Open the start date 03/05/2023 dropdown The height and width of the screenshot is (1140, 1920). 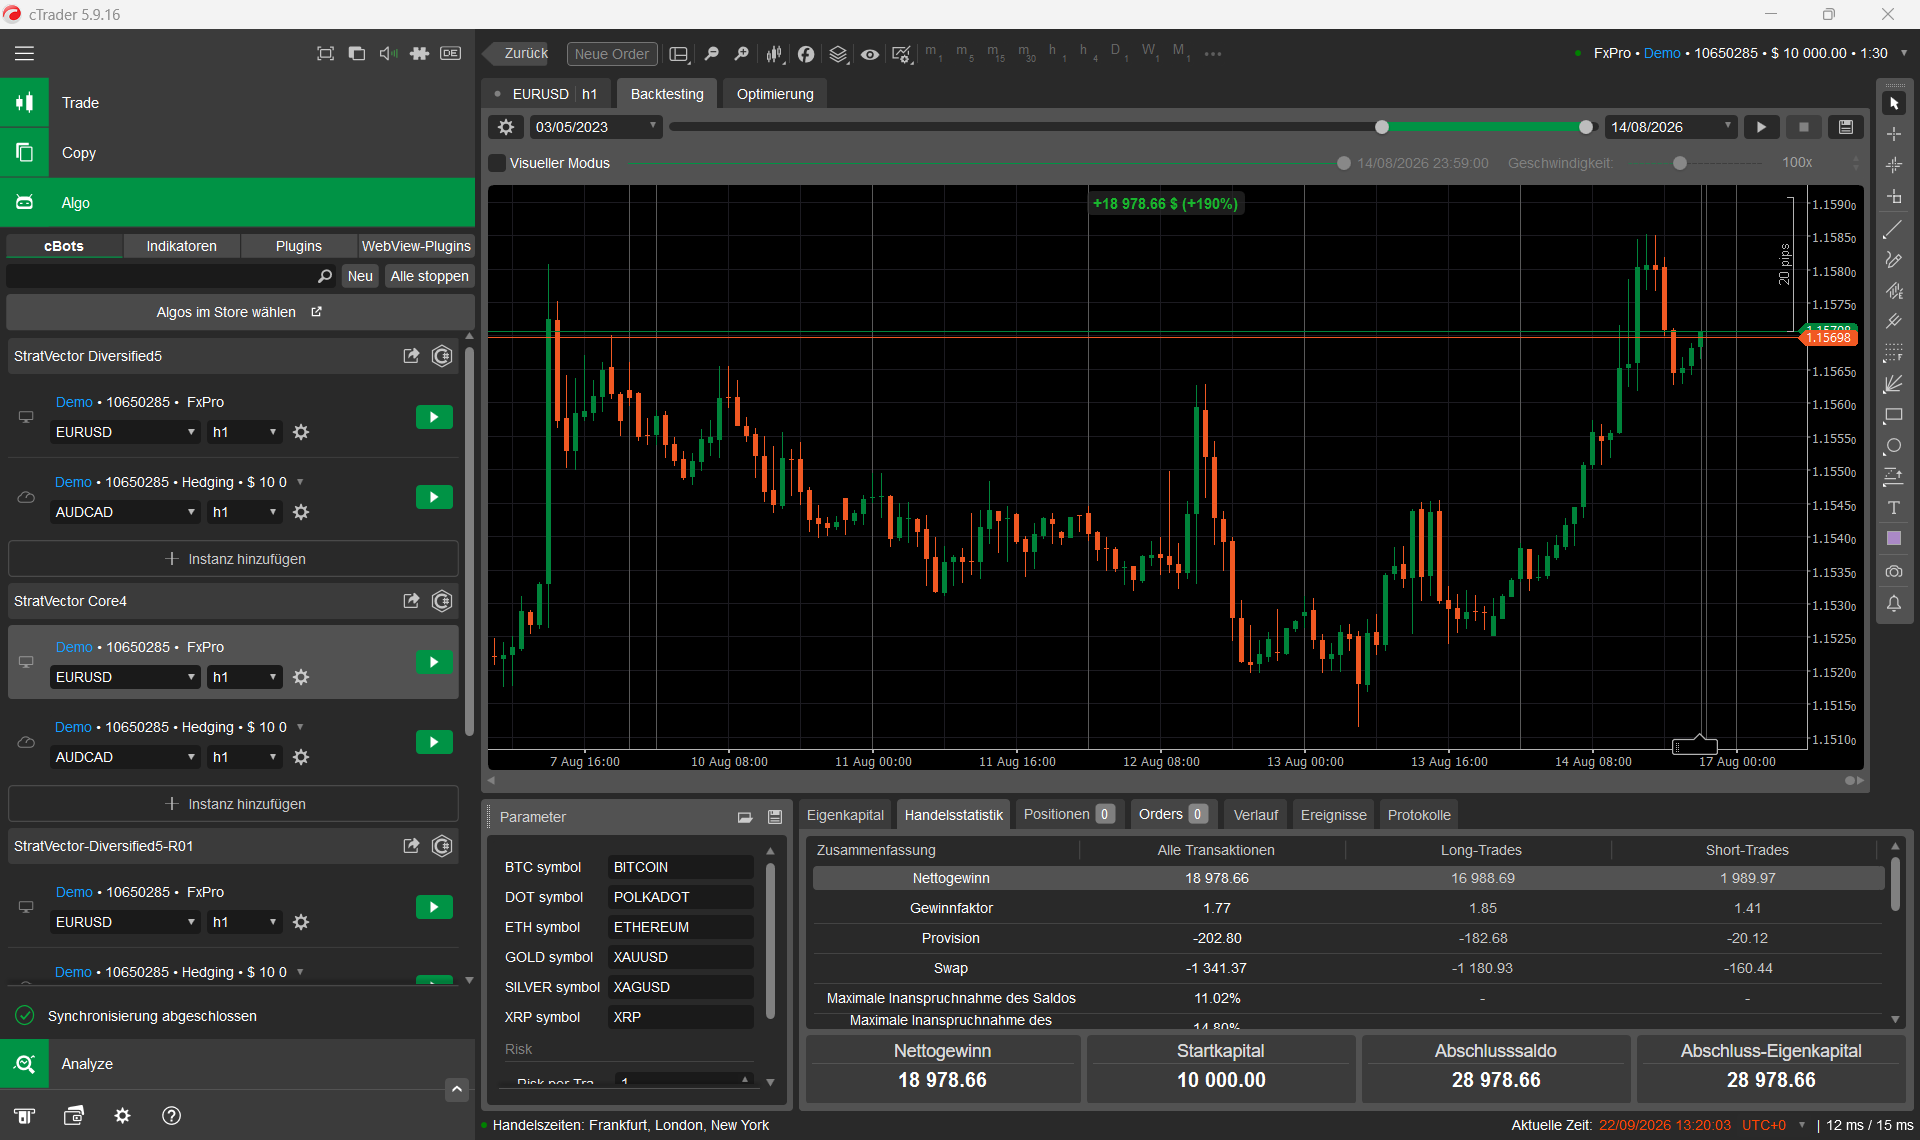(x=595, y=127)
